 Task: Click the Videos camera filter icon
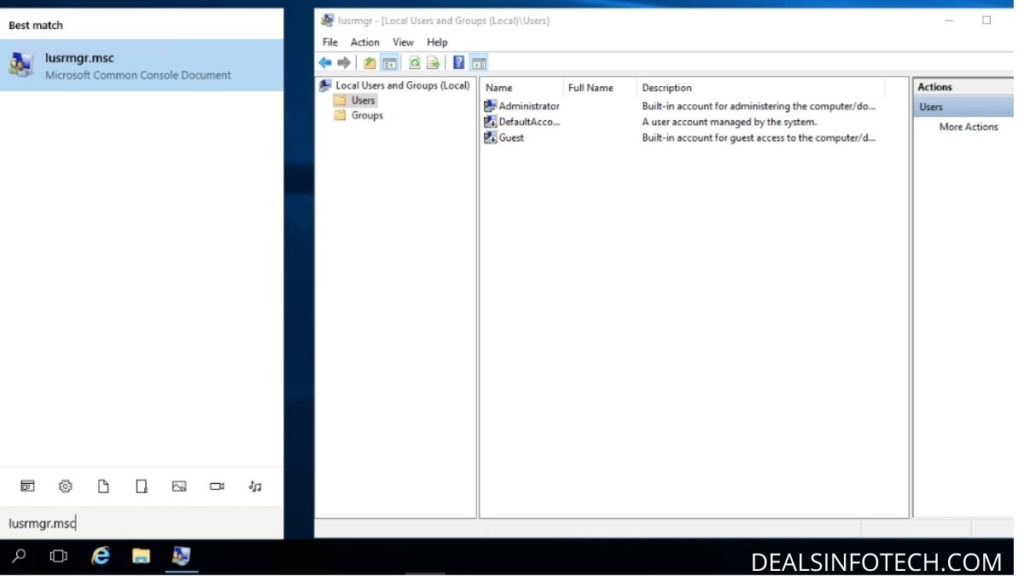[x=217, y=486]
